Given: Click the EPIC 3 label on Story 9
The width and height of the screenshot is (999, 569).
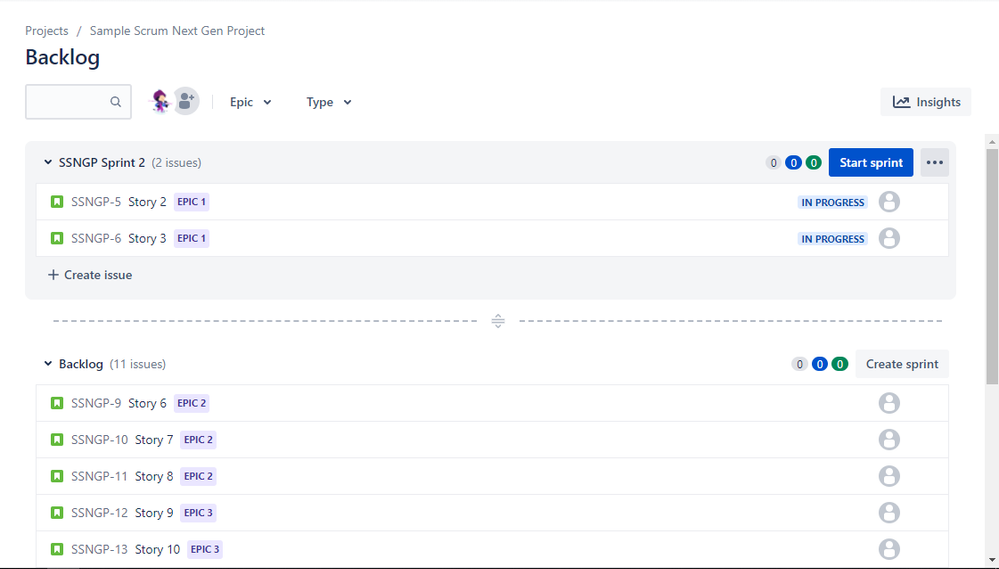Looking at the screenshot, I should [198, 512].
